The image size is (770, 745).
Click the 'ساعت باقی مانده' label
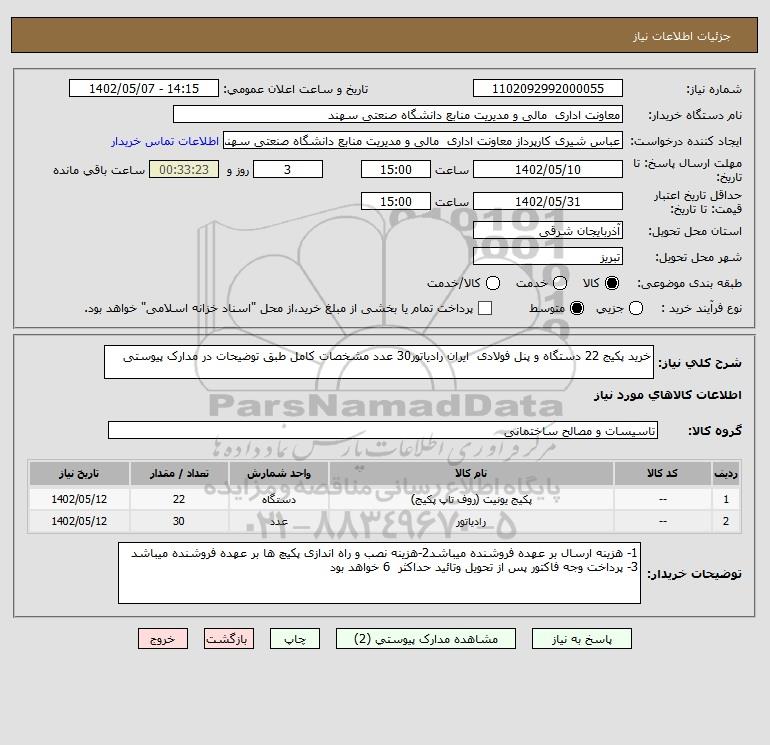(x=99, y=170)
